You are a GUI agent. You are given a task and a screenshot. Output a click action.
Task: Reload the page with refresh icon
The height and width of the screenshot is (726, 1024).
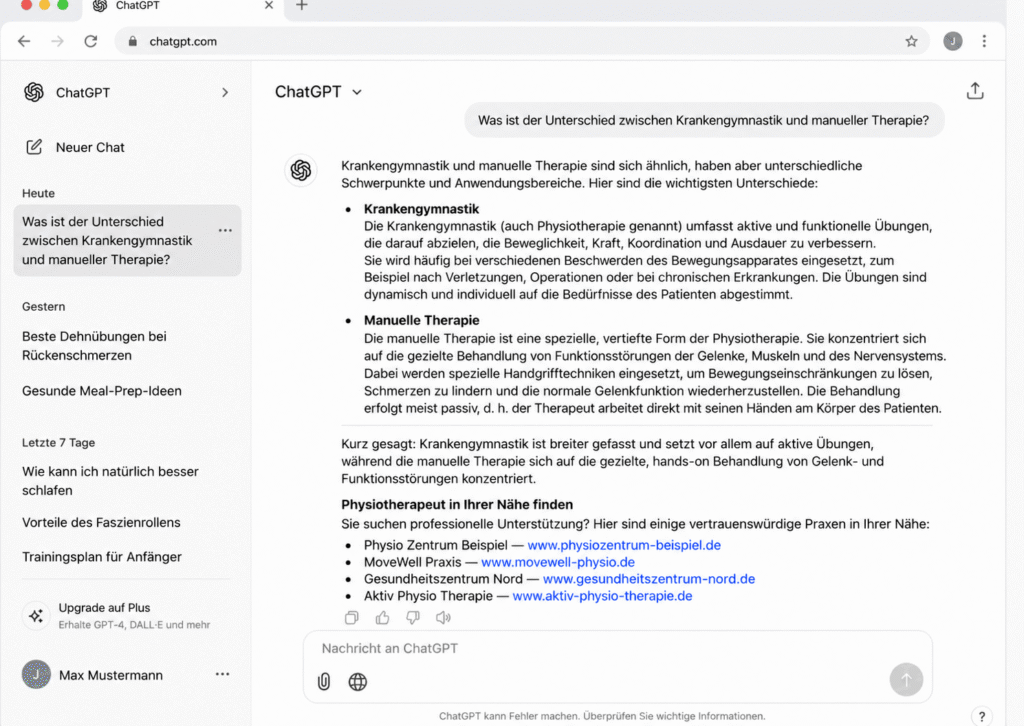pos(91,41)
